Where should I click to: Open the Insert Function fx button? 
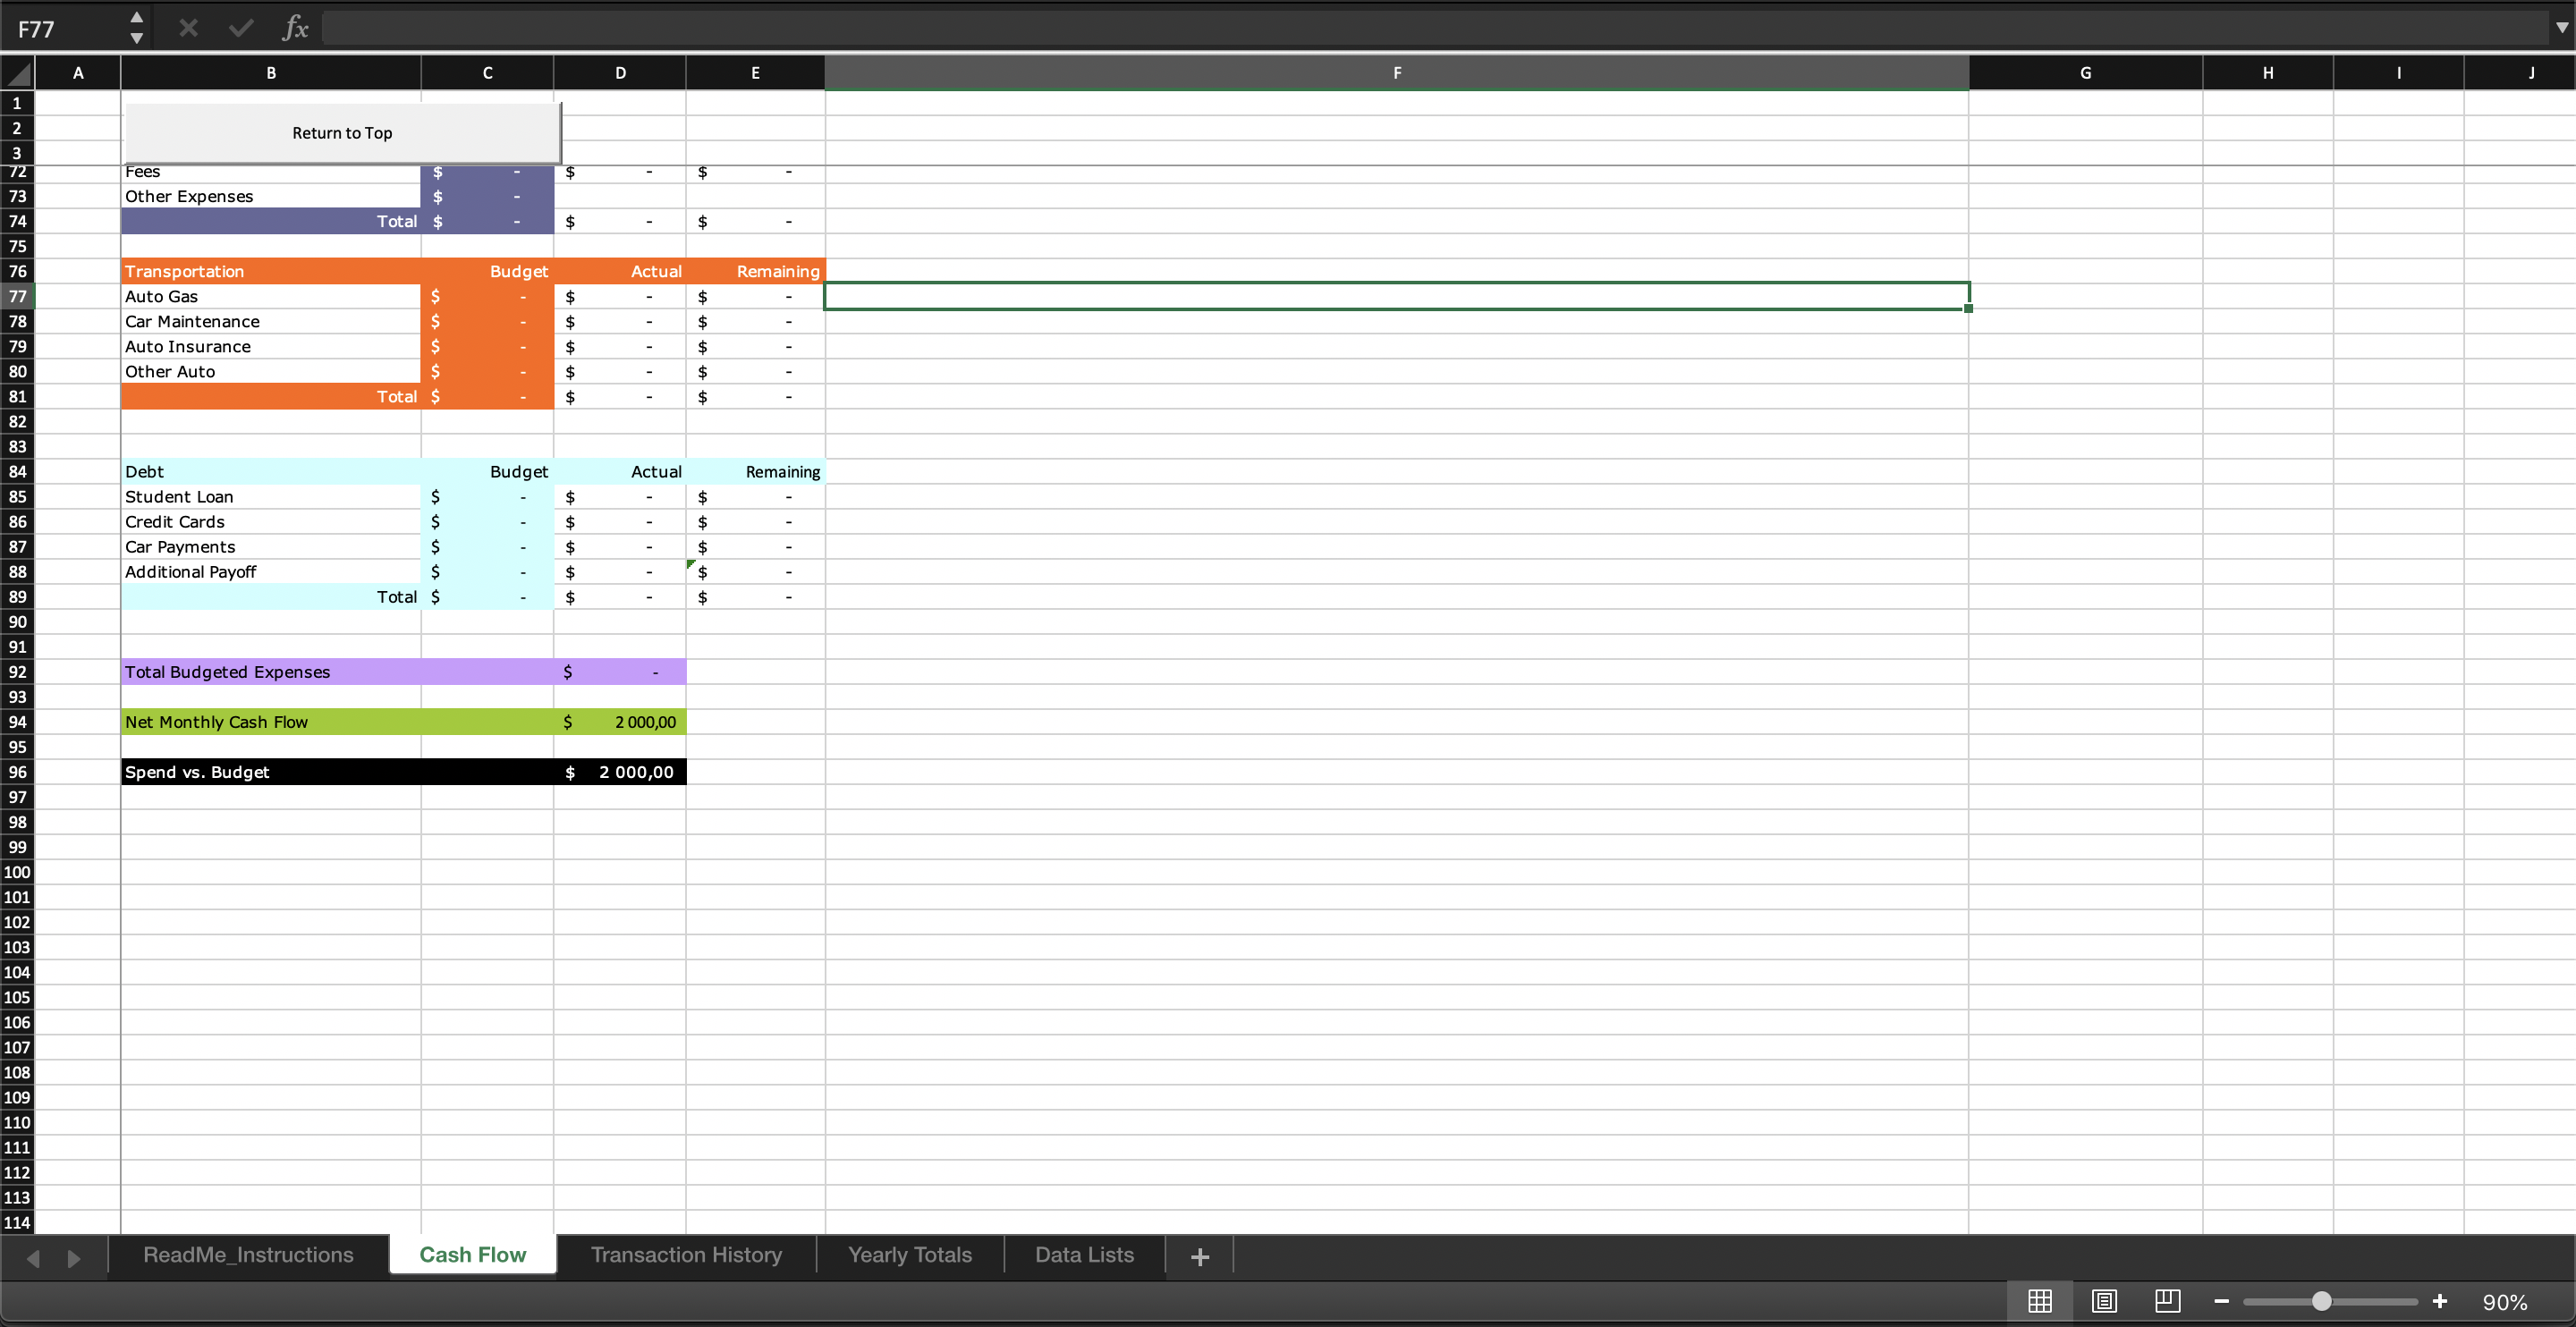(295, 28)
